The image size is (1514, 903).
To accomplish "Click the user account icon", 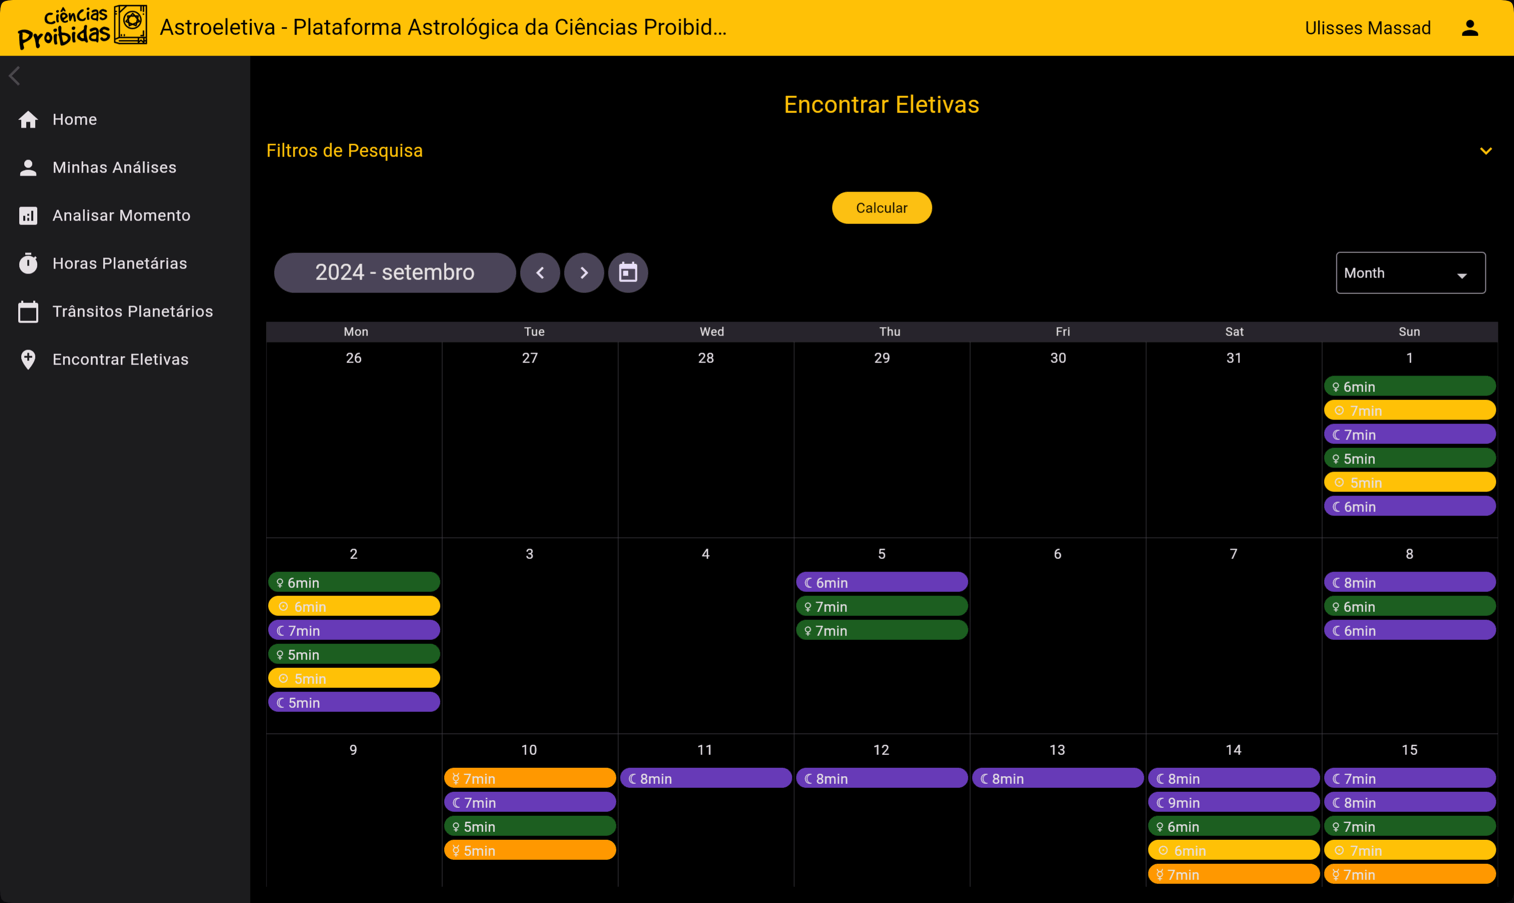I will pyautogui.click(x=1469, y=28).
